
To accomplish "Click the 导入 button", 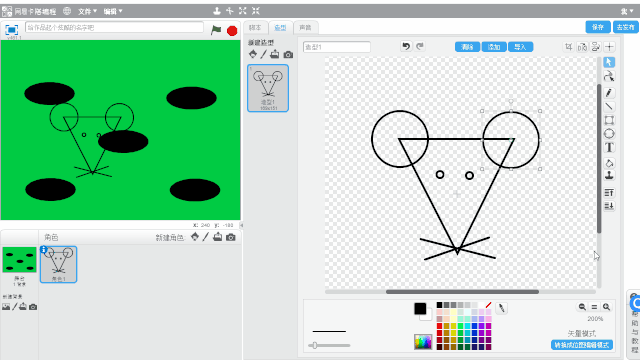I will point(520,47).
